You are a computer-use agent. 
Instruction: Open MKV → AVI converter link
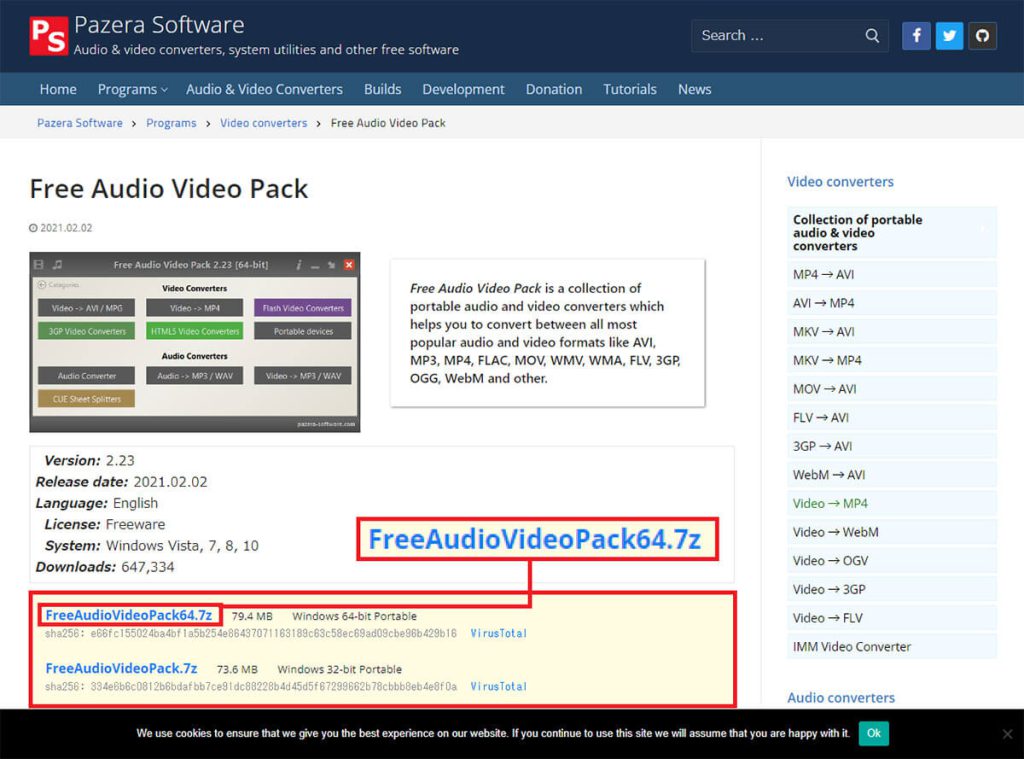[x=892, y=332]
